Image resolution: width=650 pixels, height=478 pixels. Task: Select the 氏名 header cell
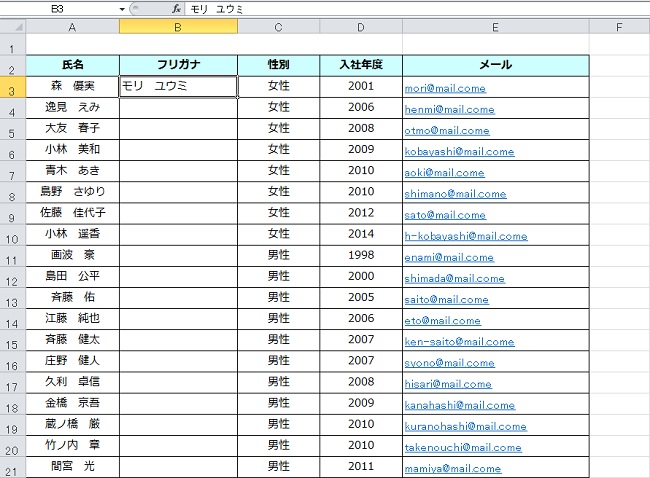72,65
